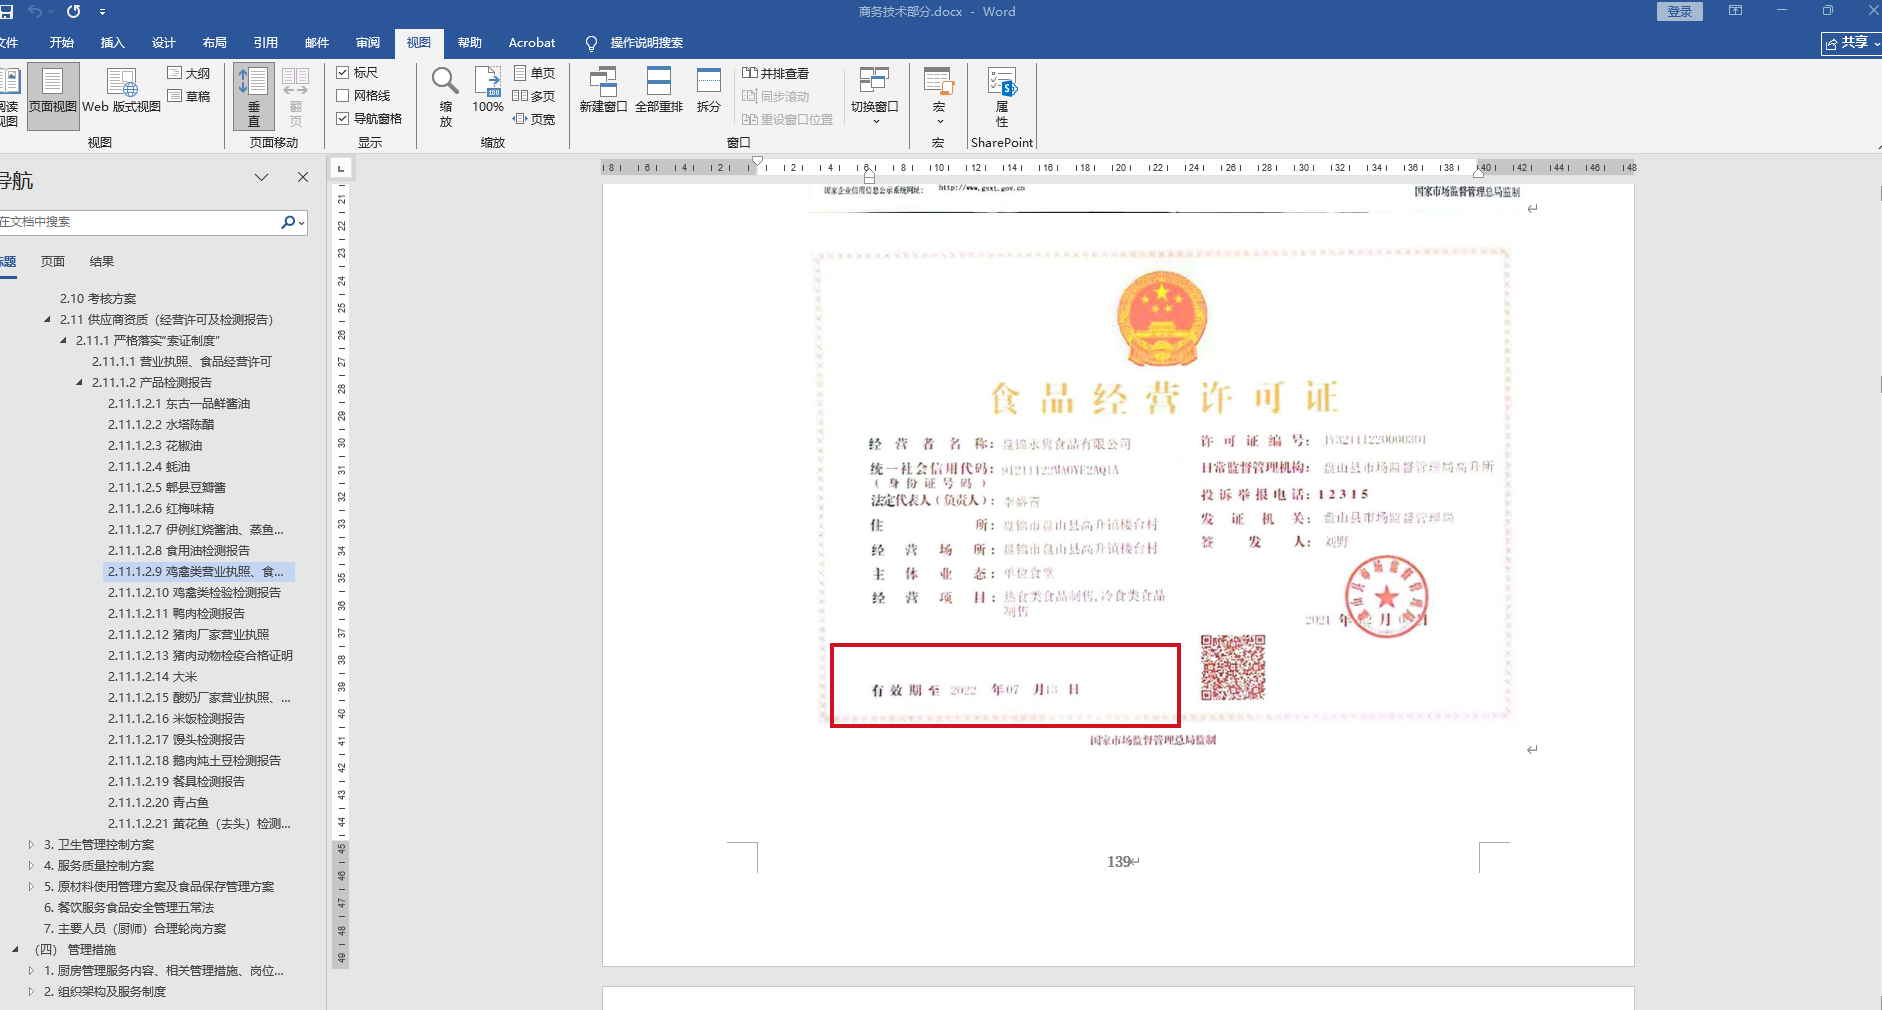This screenshot has height=1010, width=1882.
Task: Open the 邮件 ribbon tab
Action: pyautogui.click(x=317, y=43)
